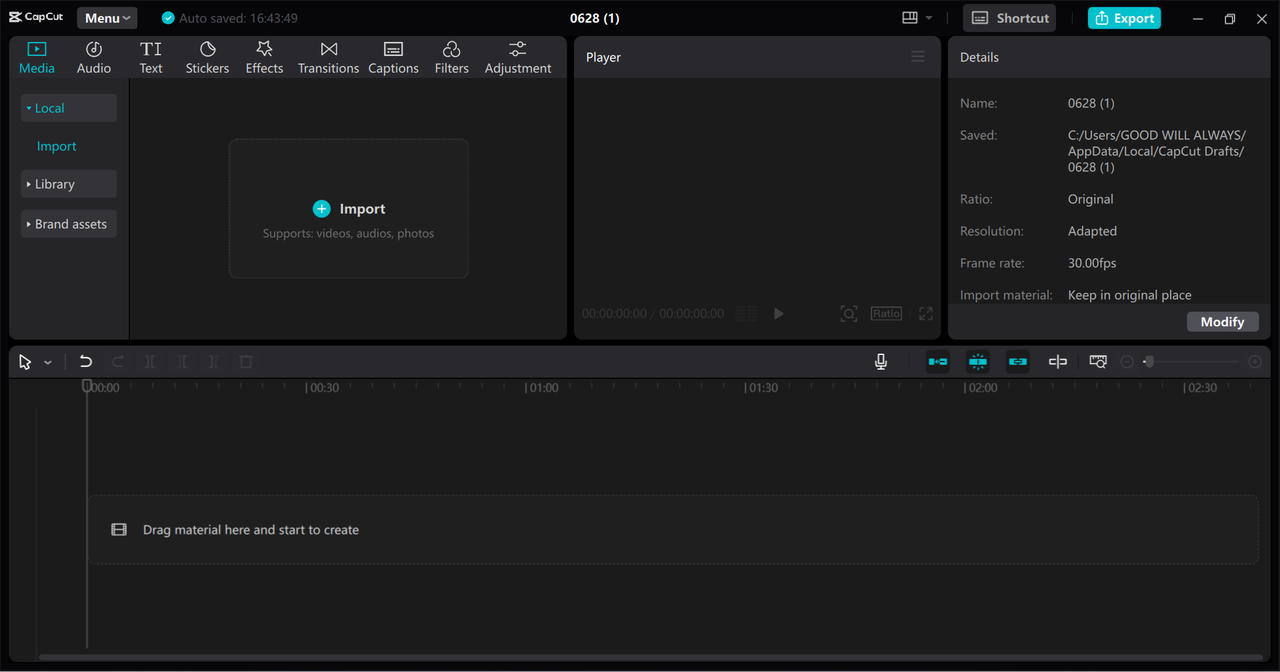Click the Saved path text in Details
The height and width of the screenshot is (672, 1280).
[1157, 151]
